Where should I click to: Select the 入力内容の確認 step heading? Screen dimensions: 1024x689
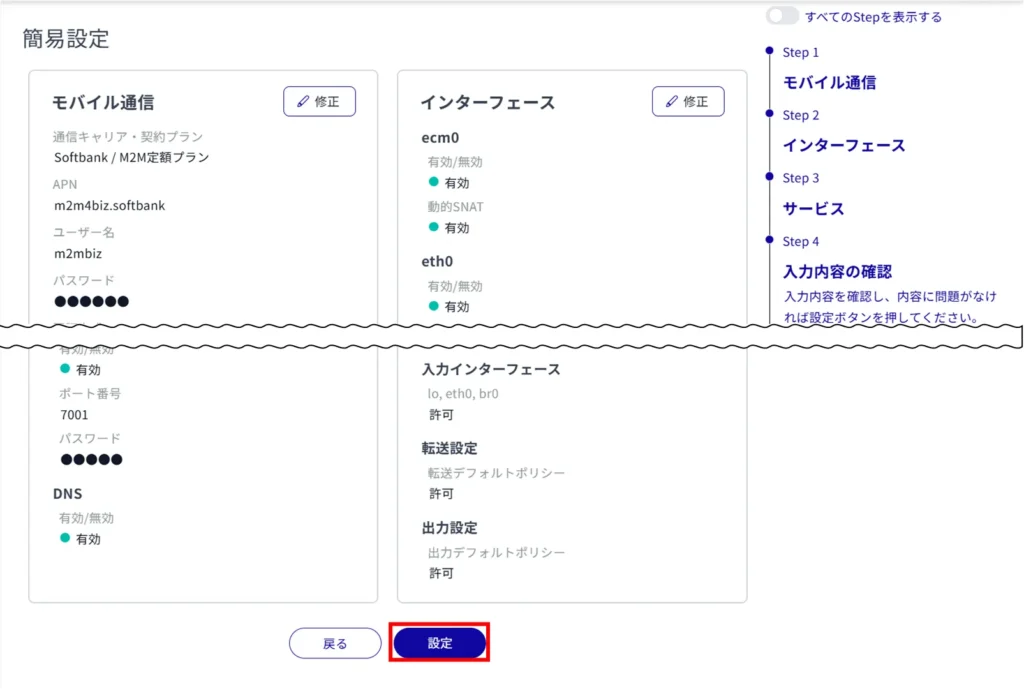click(836, 272)
